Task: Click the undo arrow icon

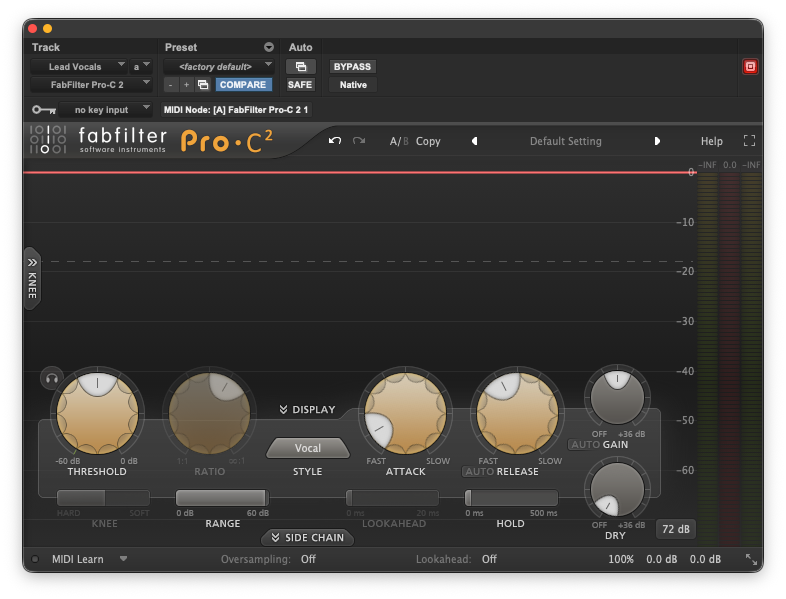Action: 335,141
